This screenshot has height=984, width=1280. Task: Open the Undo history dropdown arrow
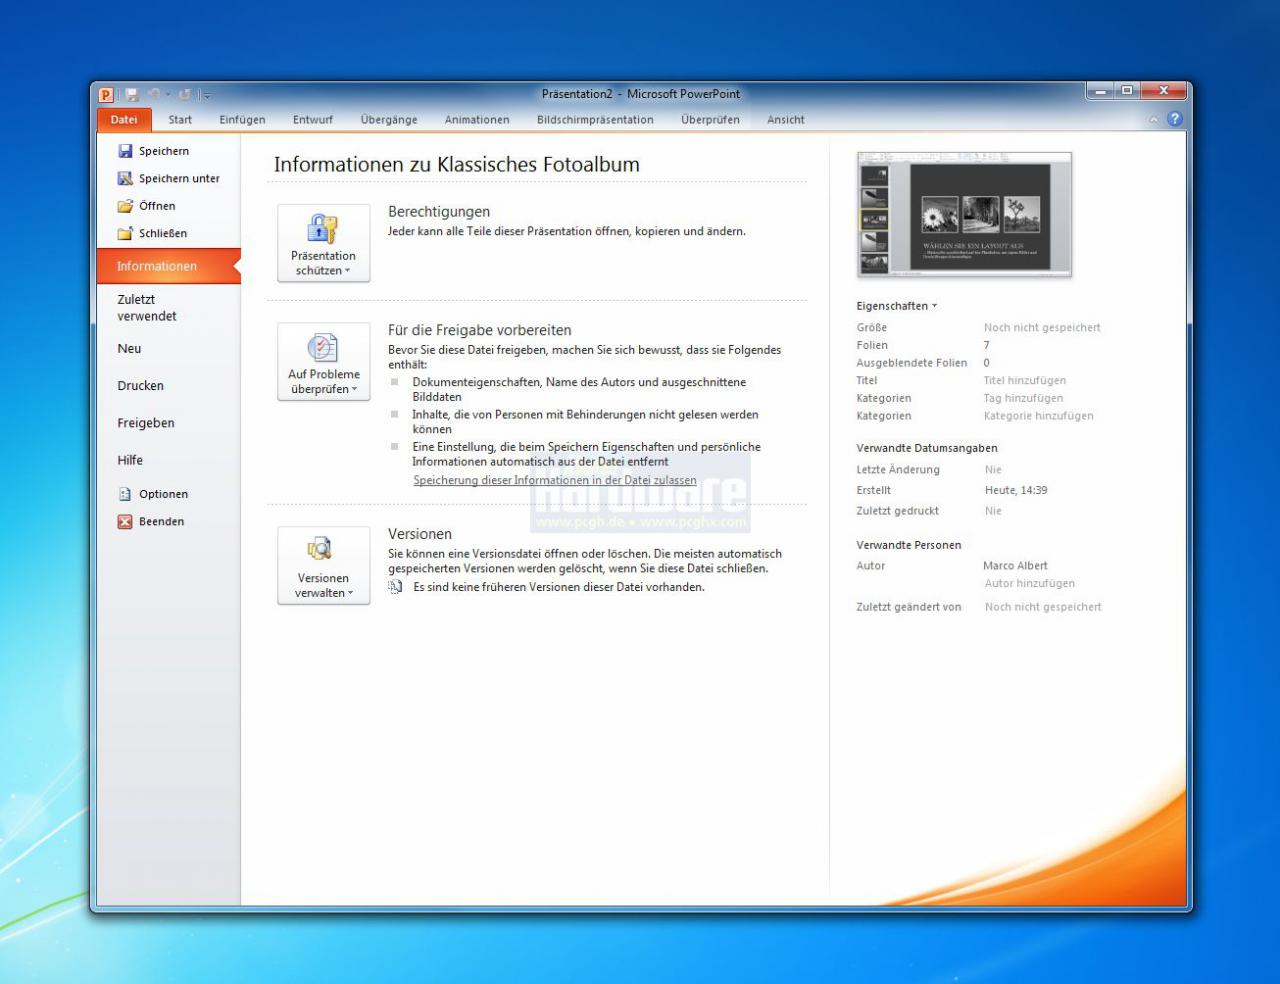point(168,95)
